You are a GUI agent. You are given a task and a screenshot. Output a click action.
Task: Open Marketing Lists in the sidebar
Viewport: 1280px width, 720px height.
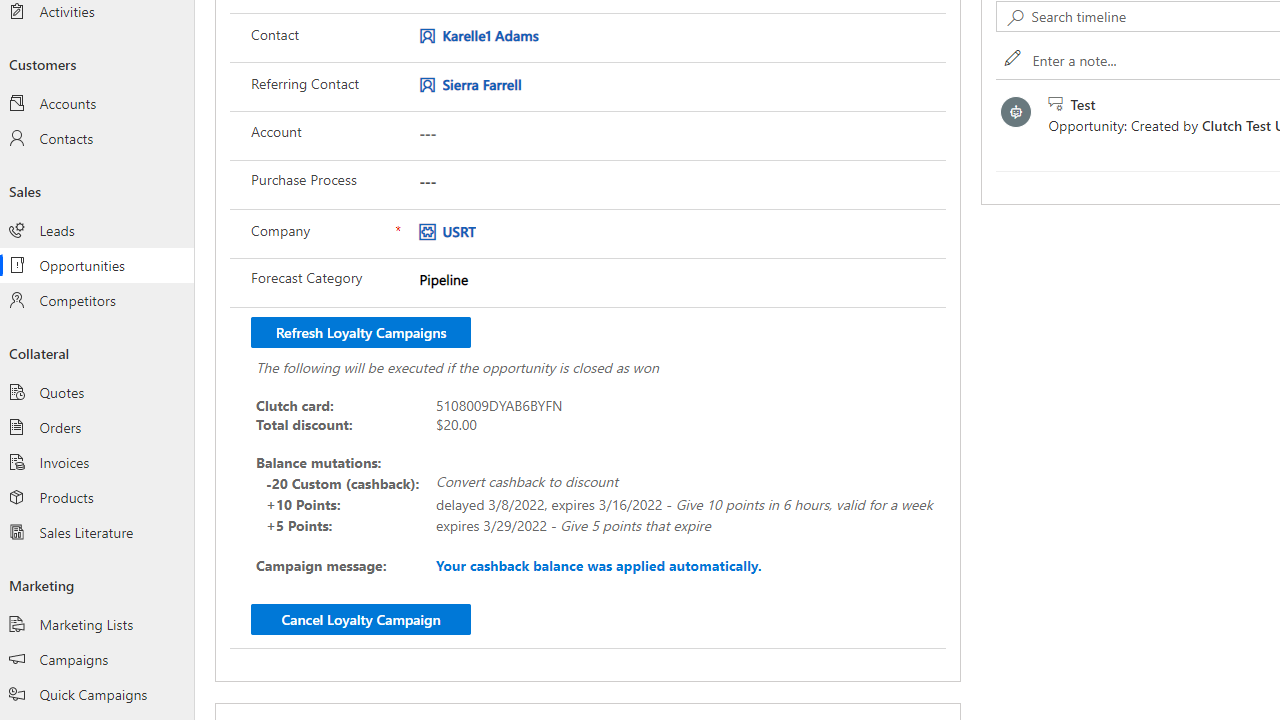86,625
